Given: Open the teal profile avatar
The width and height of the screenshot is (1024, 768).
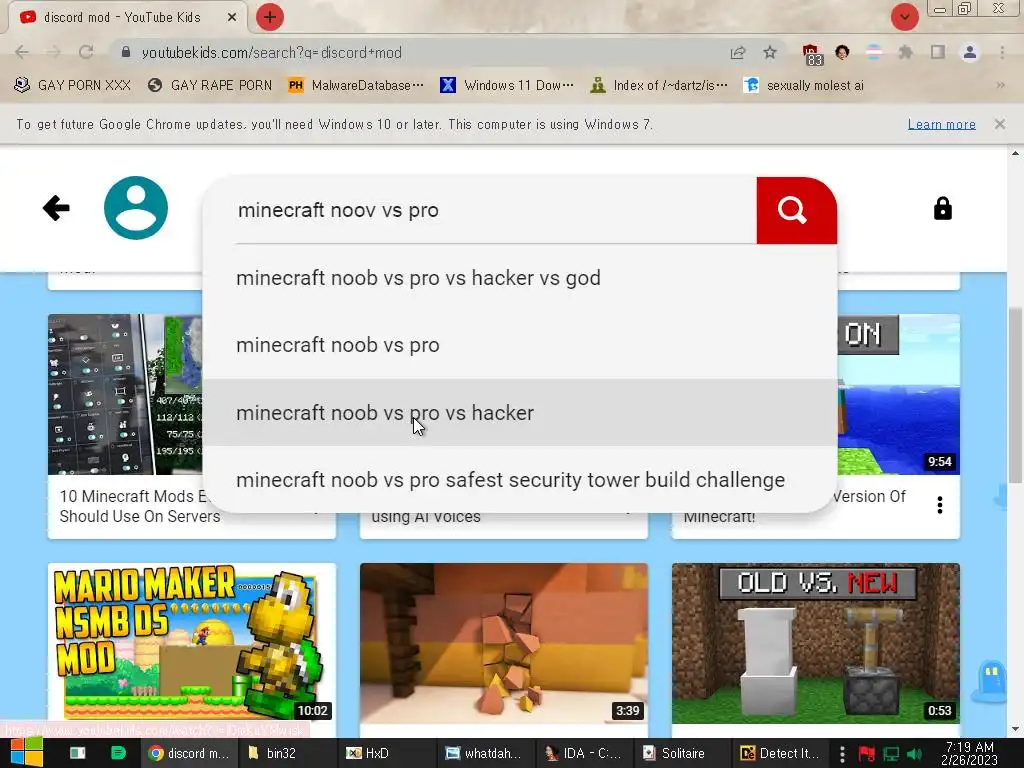Looking at the screenshot, I should tap(136, 208).
